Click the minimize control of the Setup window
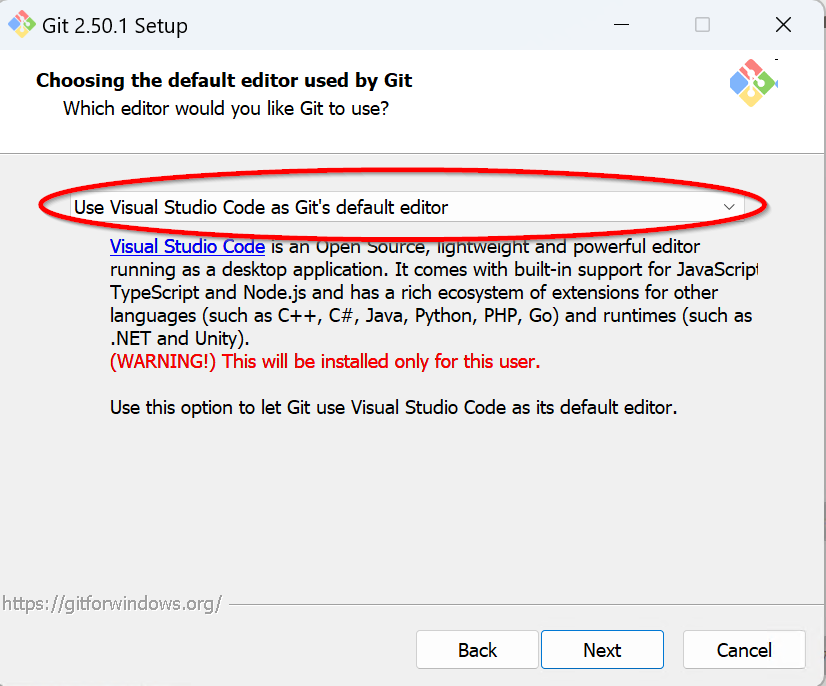The image size is (826, 686). point(621,25)
